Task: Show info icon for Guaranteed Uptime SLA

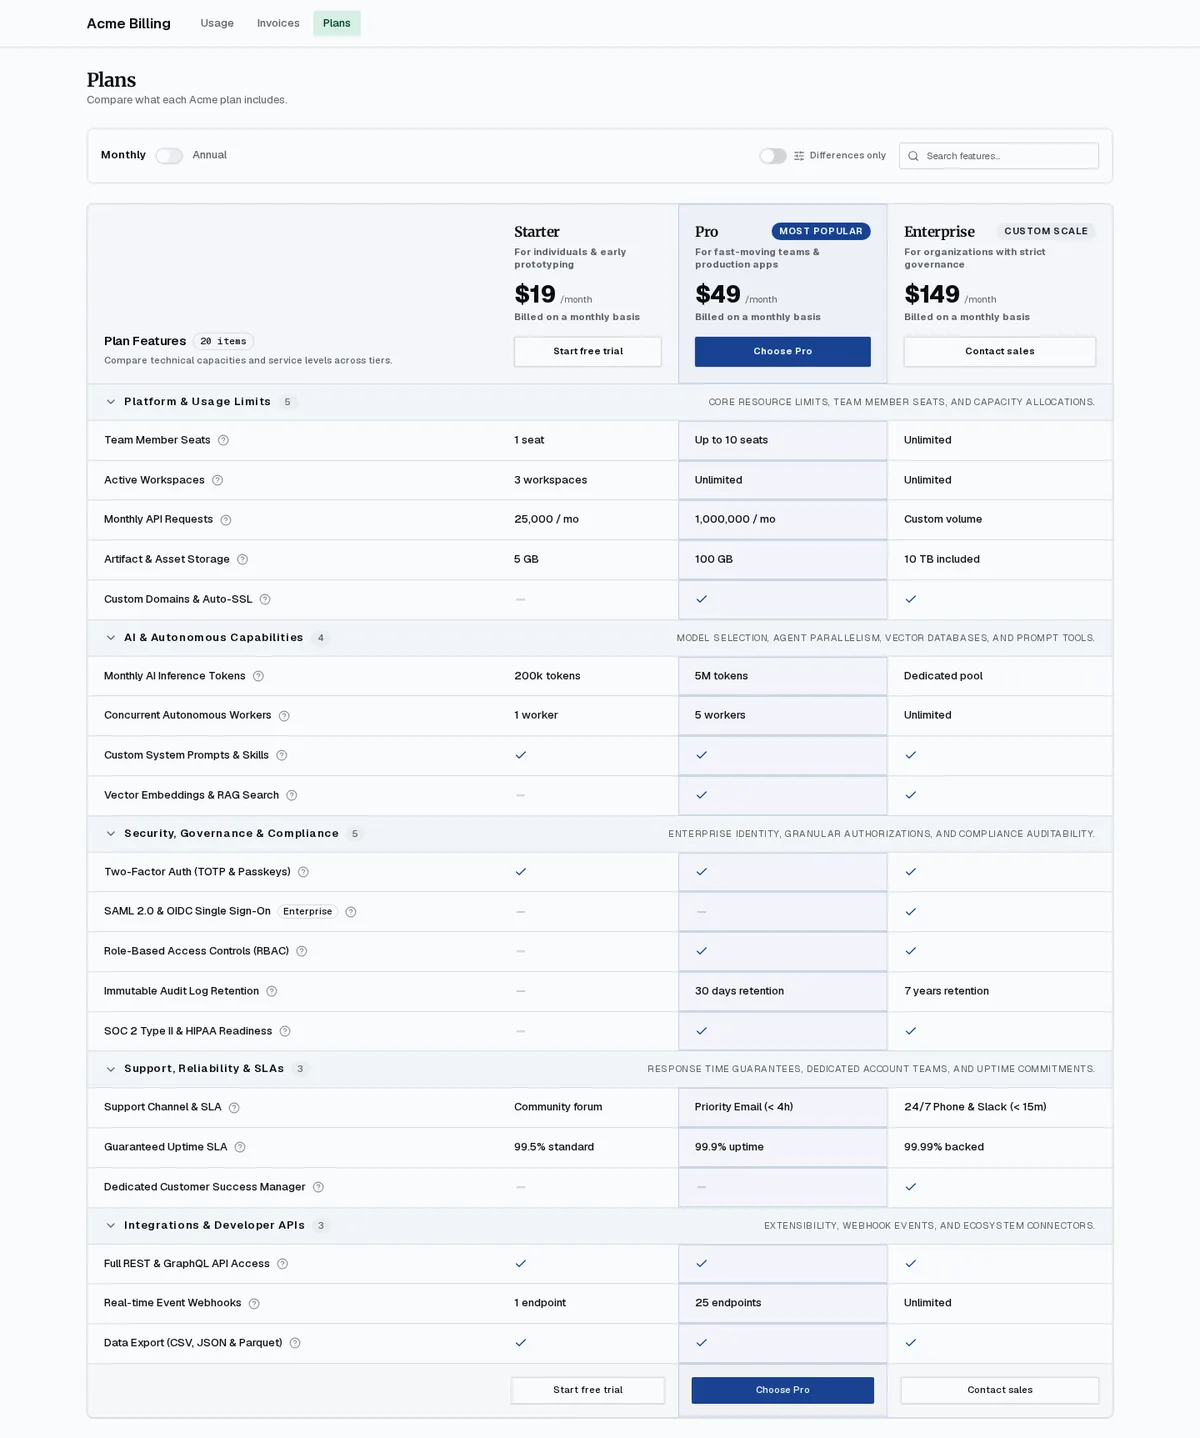Action: coord(240,1148)
